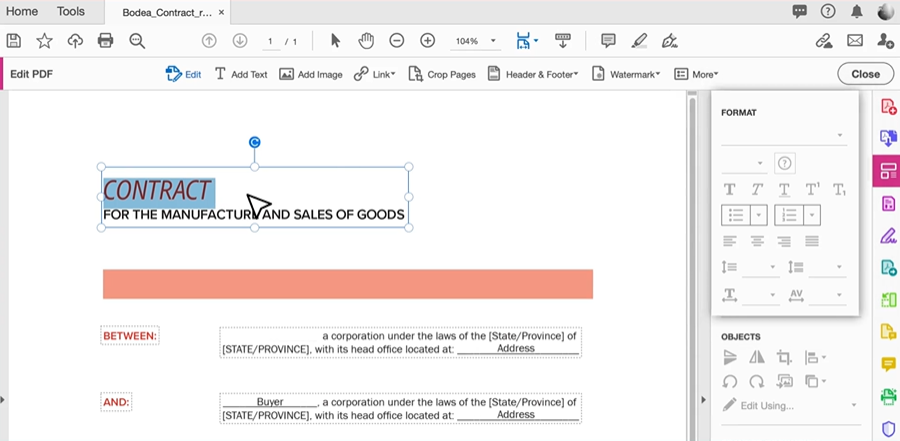The width and height of the screenshot is (900, 441).
Task: Click the Crop object icon
Action: click(x=784, y=357)
